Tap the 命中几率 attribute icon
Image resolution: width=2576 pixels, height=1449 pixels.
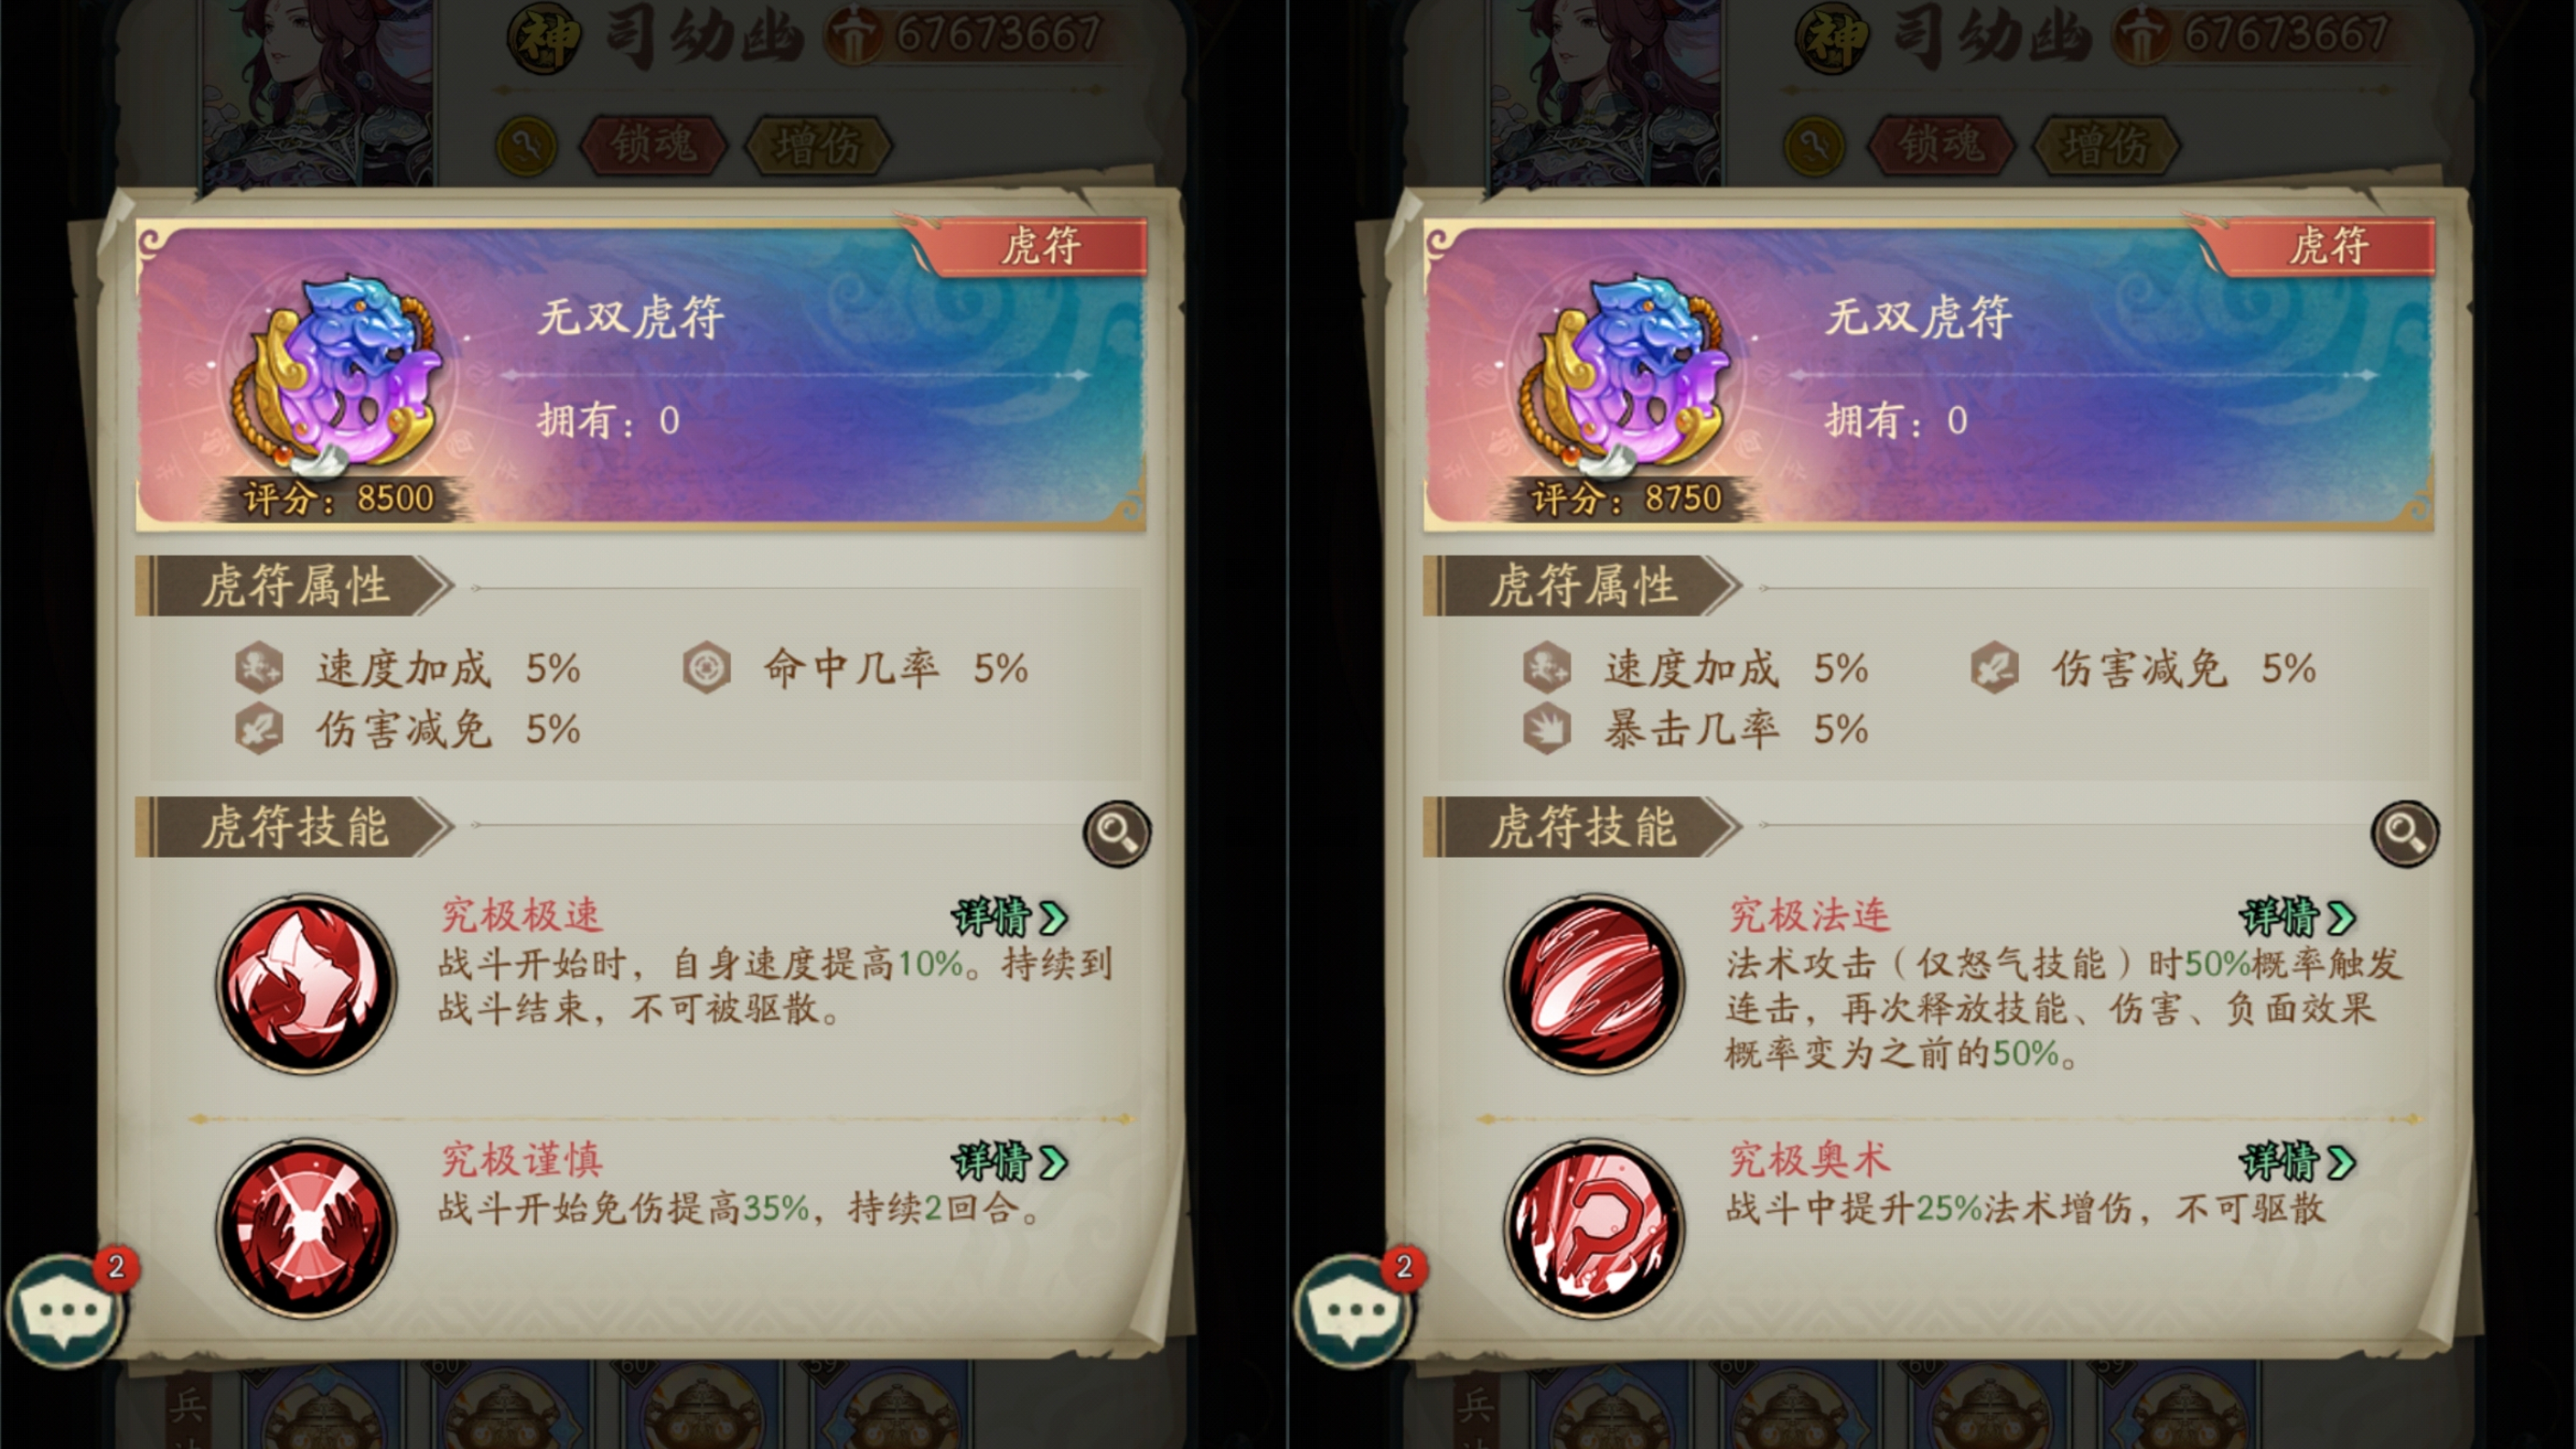click(x=706, y=668)
